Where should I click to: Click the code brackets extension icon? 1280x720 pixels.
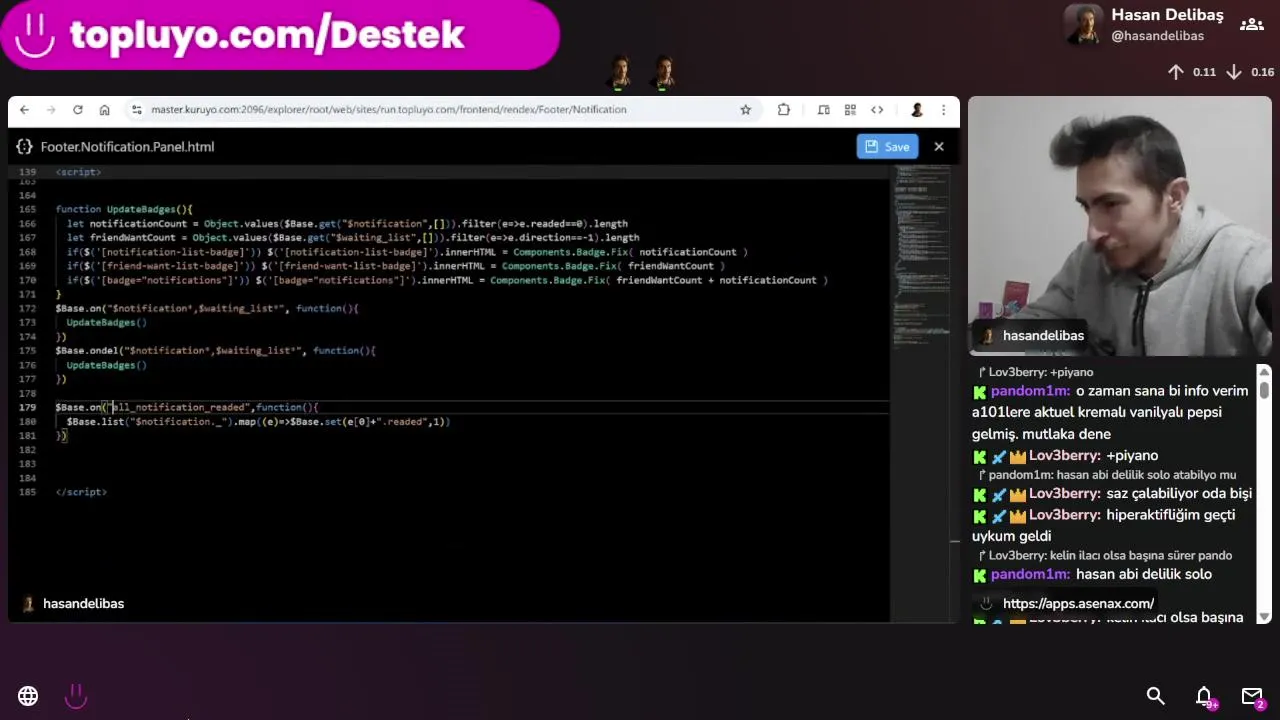[x=877, y=110]
